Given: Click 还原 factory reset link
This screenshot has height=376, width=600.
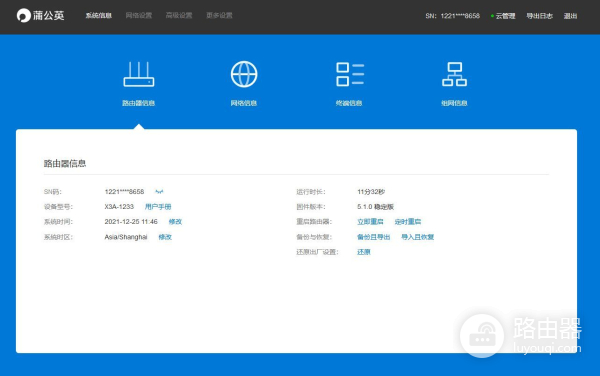Looking at the screenshot, I should [x=364, y=252].
